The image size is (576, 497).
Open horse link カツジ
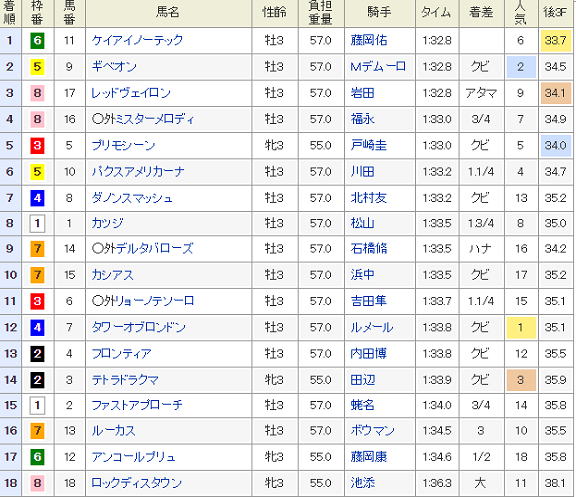click(107, 223)
